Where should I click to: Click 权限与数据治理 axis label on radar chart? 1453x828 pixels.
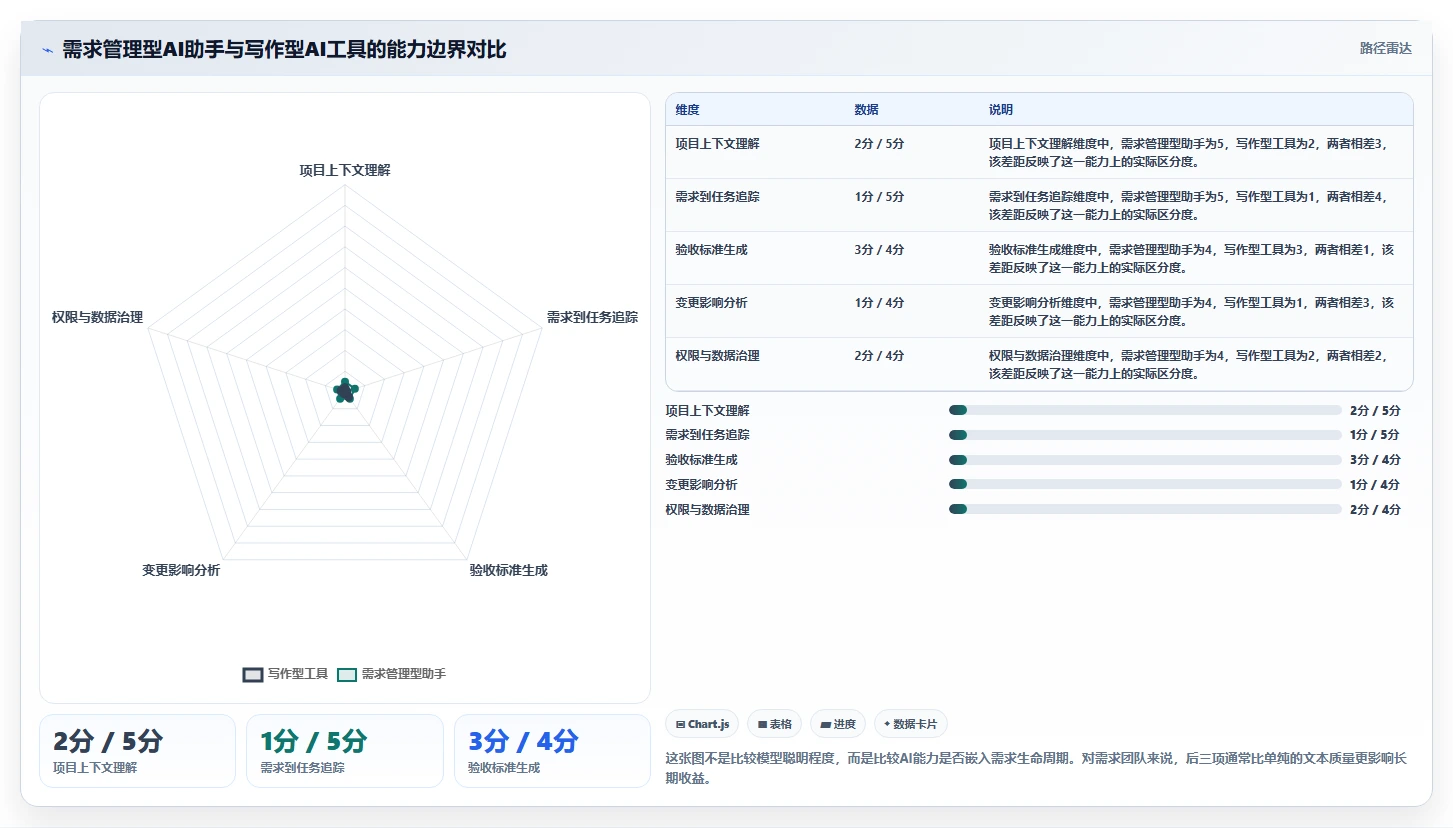point(98,317)
